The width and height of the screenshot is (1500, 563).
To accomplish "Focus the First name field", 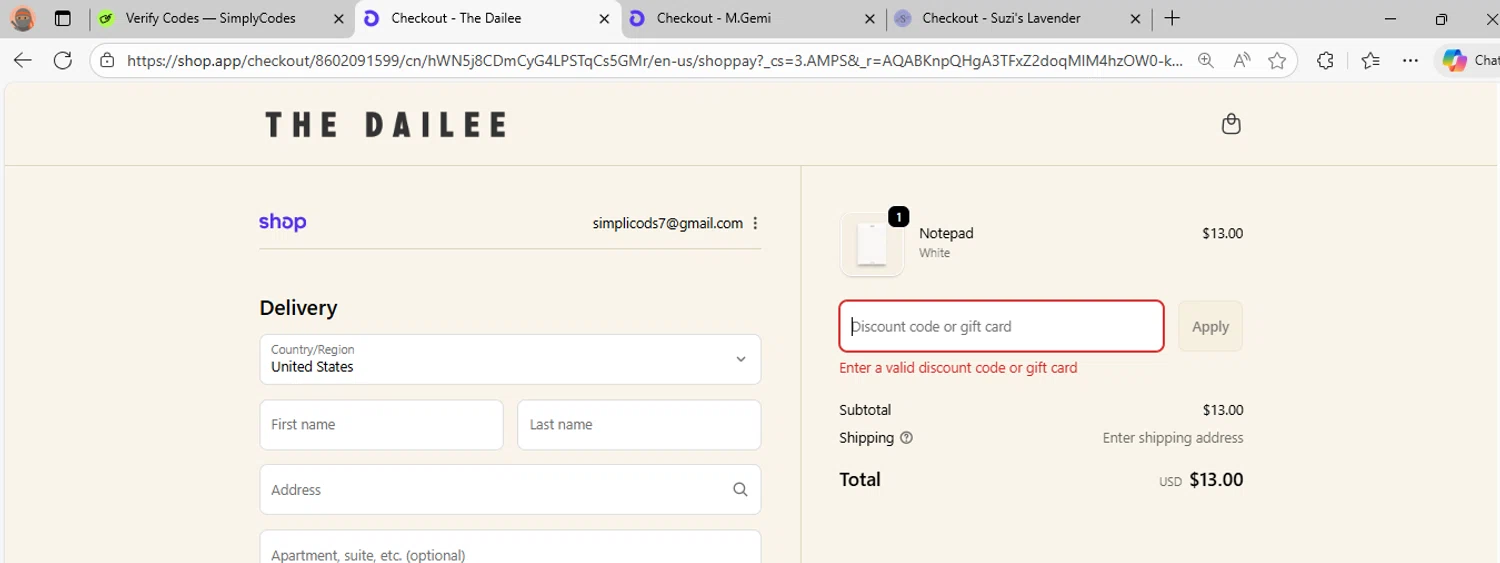I will [381, 425].
